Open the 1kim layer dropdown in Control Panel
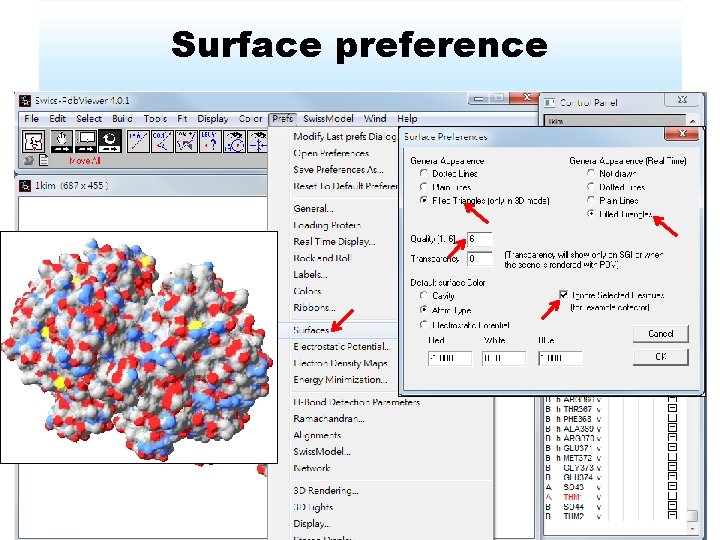Image resolution: width=720 pixels, height=540 pixels. pyautogui.click(x=692, y=121)
